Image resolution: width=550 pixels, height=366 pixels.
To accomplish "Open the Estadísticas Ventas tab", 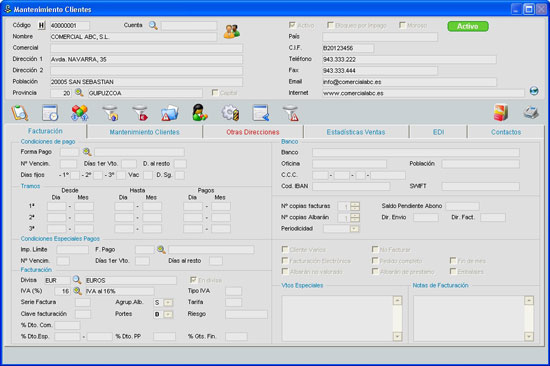I will point(356,132).
